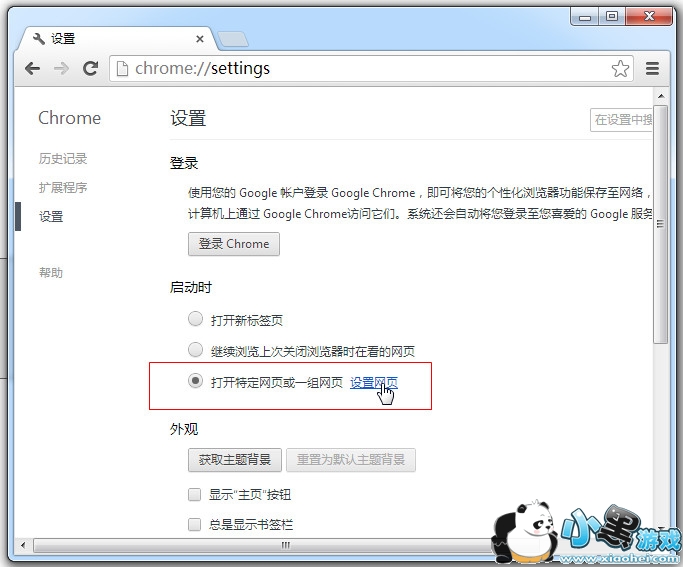The image size is (683, 567).
Task: Click the vertical scrollbar thumb
Action: [x=661, y=224]
